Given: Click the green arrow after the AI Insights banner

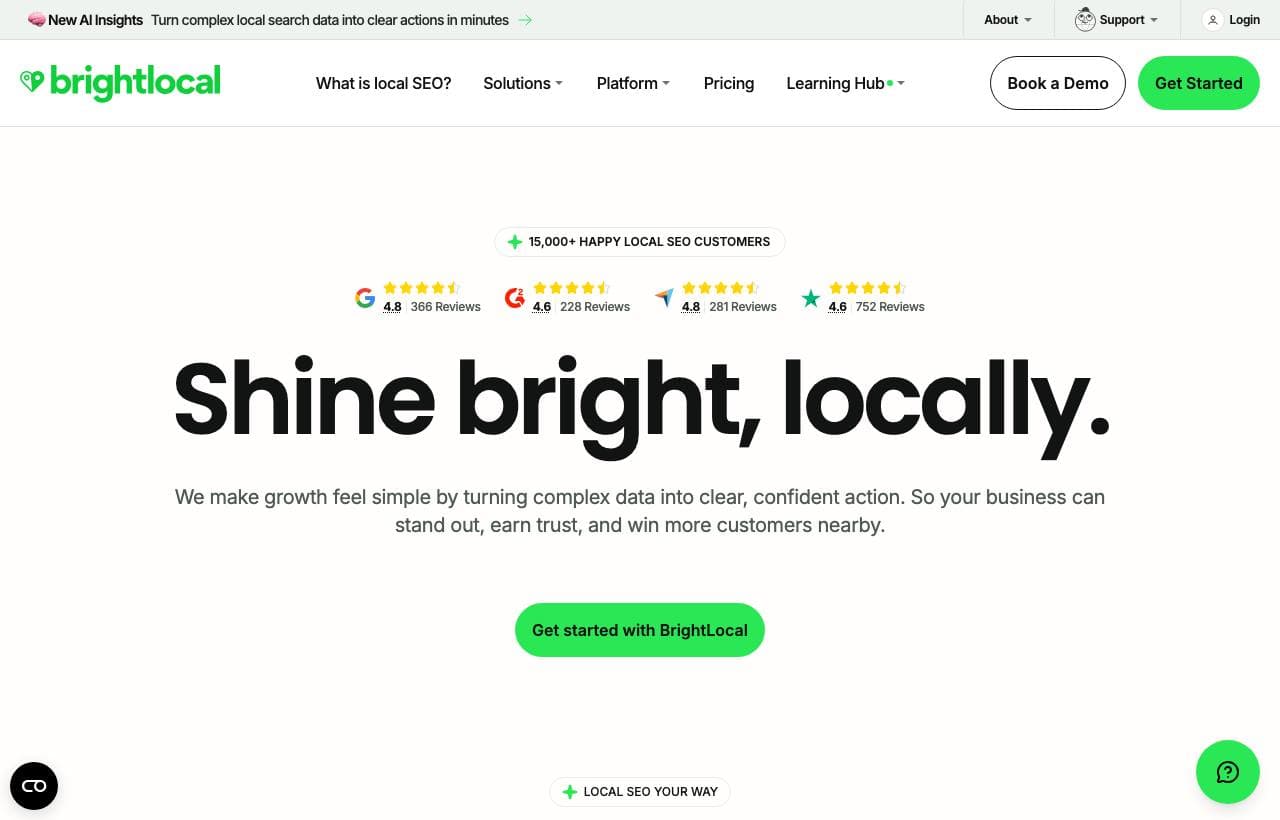Looking at the screenshot, I should [525, 20].
